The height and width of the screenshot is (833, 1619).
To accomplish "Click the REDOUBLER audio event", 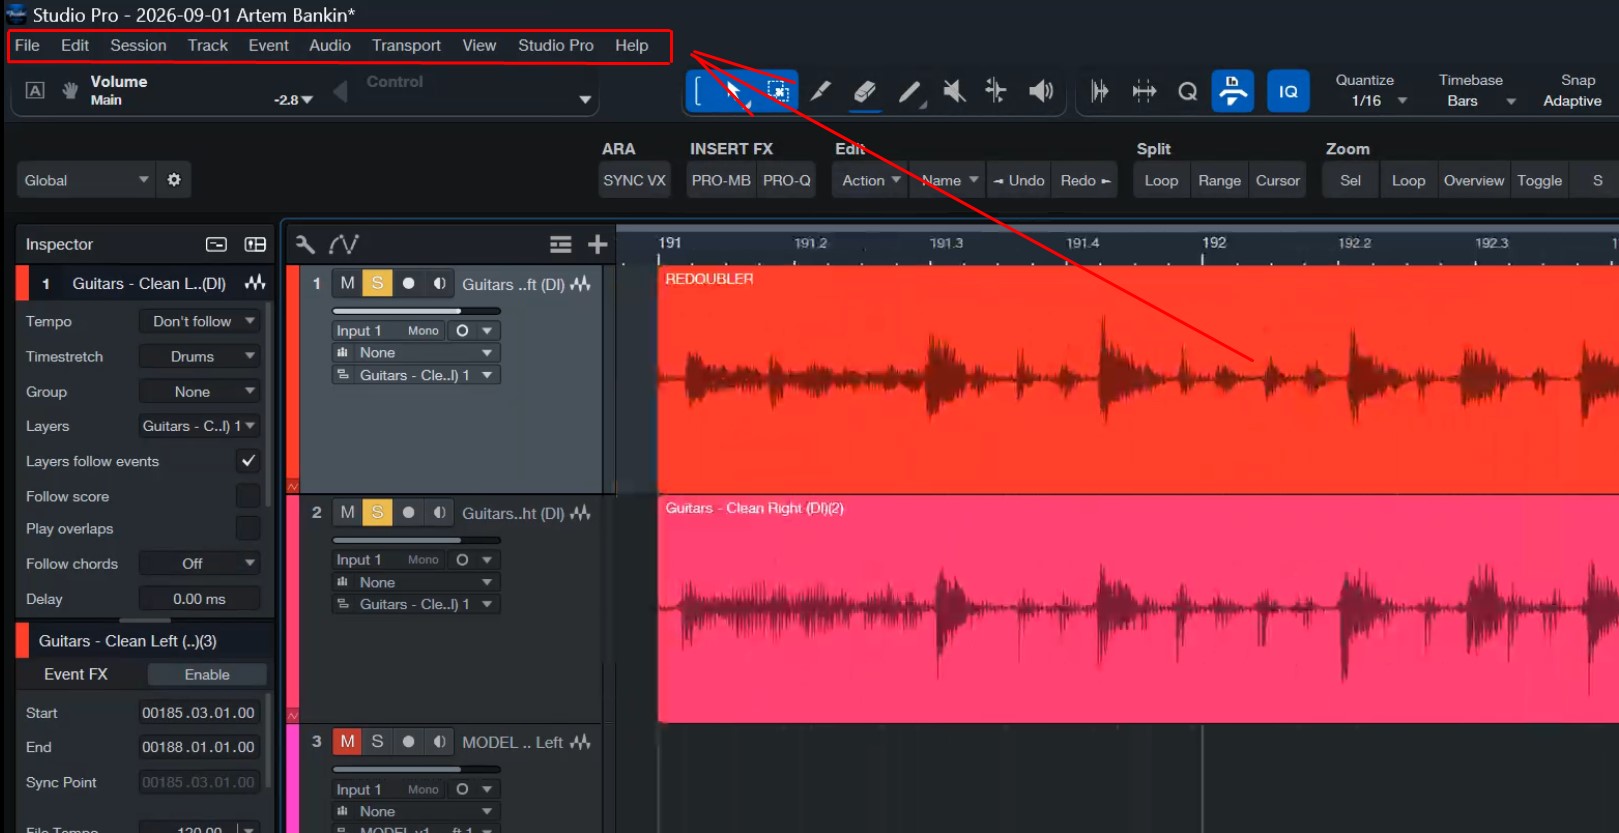I will [1138, 378].
